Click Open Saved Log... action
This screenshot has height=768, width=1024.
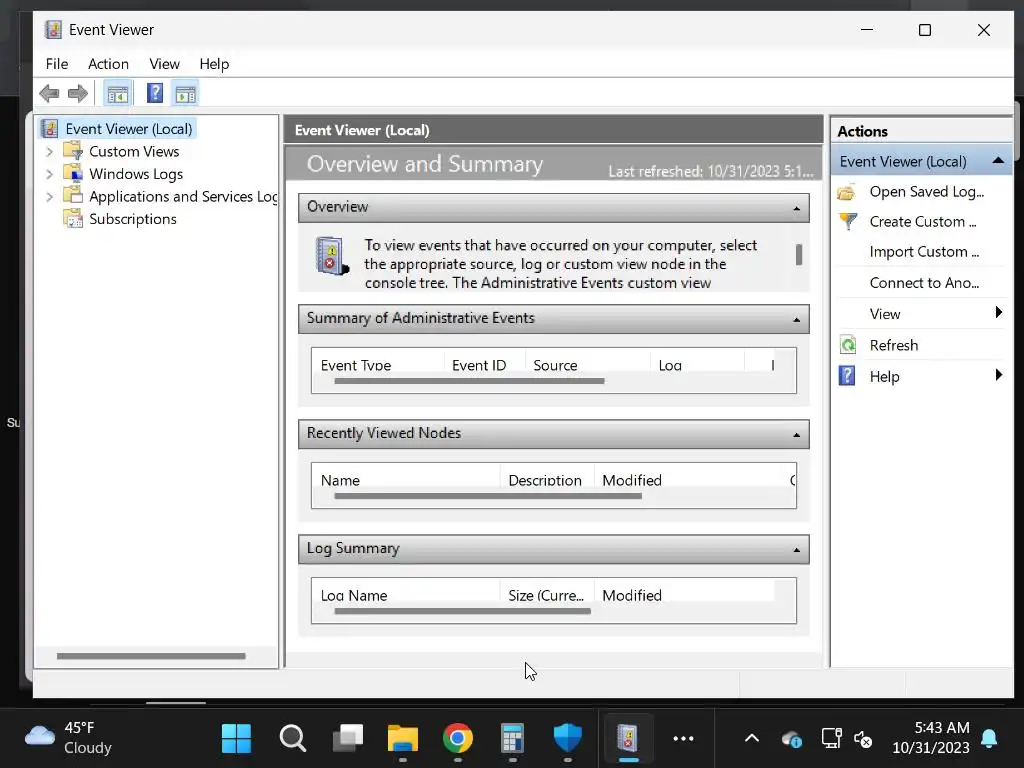coord(927,191)
